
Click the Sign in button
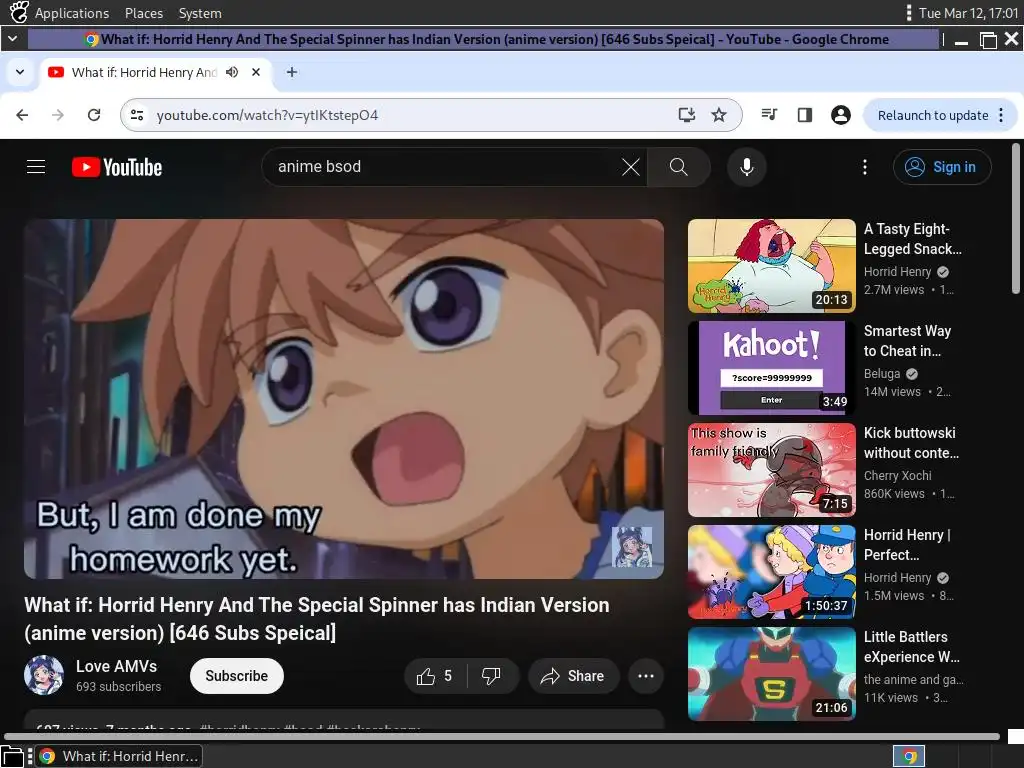942,167
